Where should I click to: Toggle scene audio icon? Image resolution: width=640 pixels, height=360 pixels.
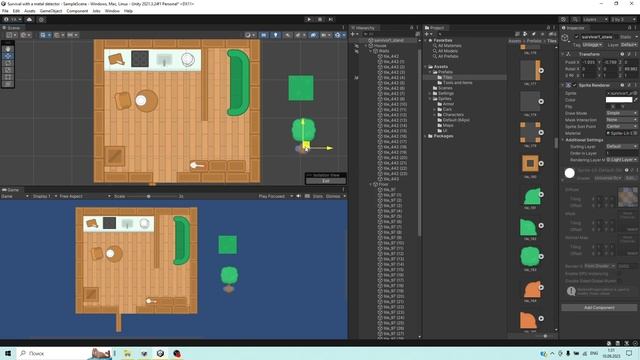(x=287, y=35)
